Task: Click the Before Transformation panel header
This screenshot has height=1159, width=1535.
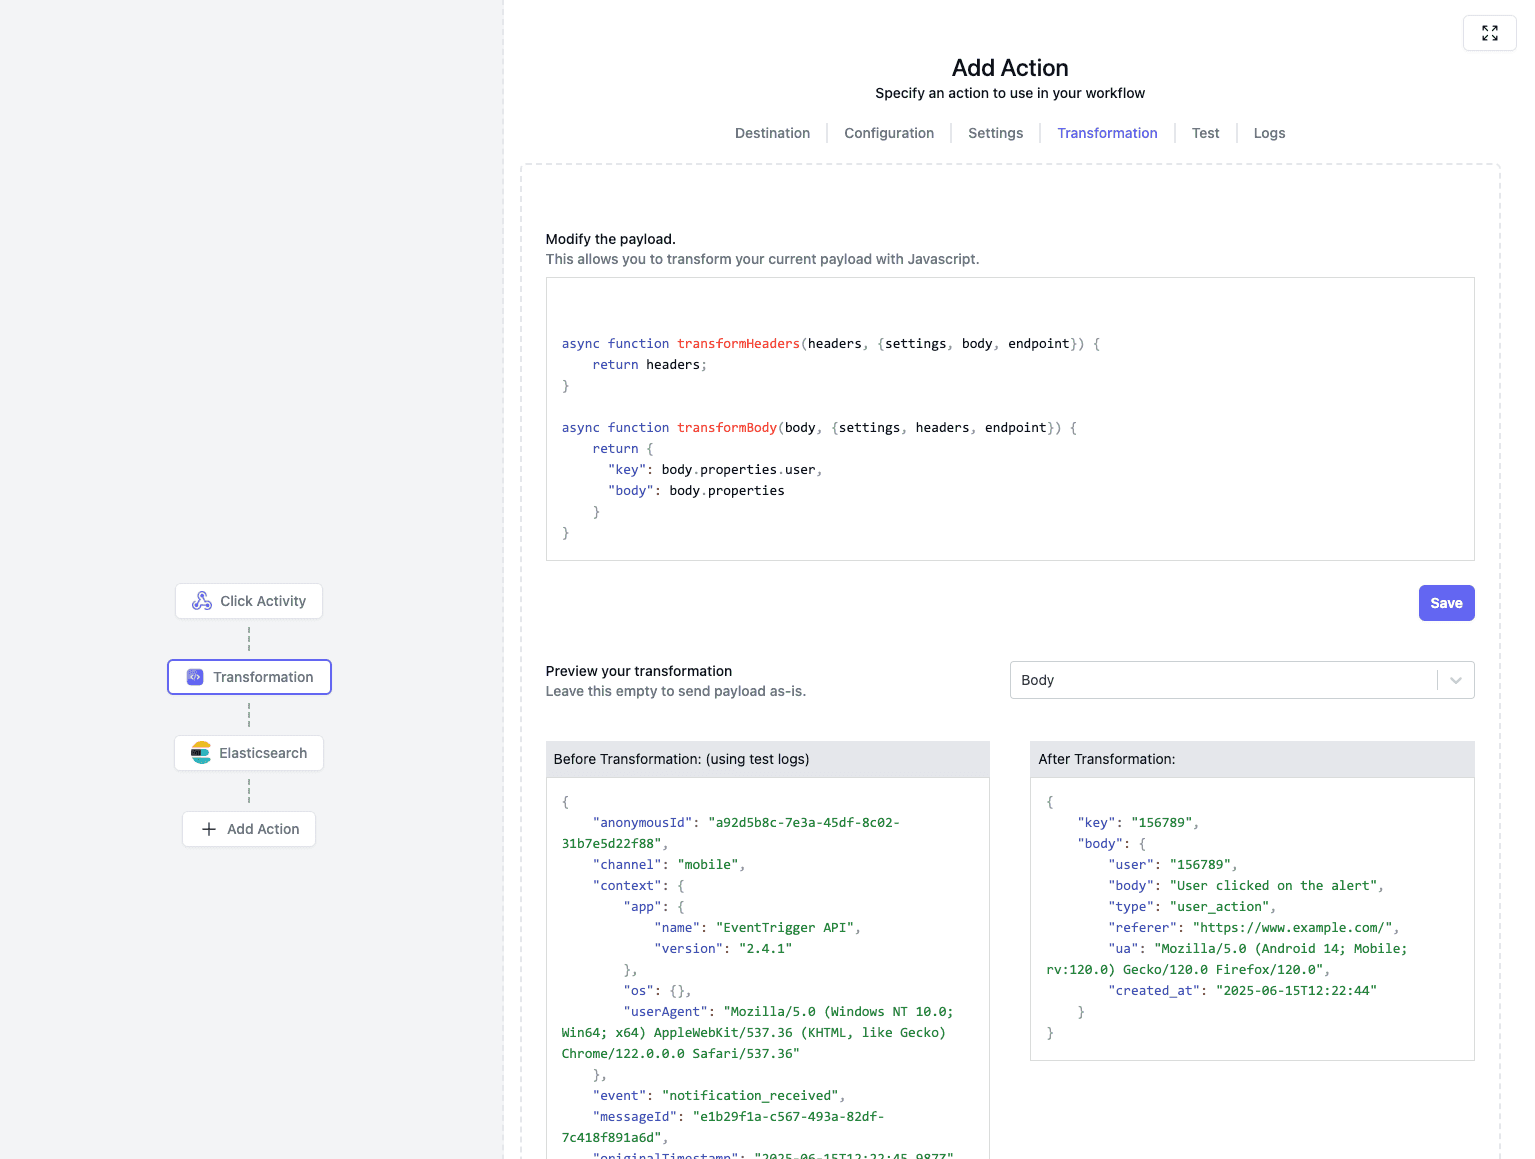Action: tap(768, 759)
